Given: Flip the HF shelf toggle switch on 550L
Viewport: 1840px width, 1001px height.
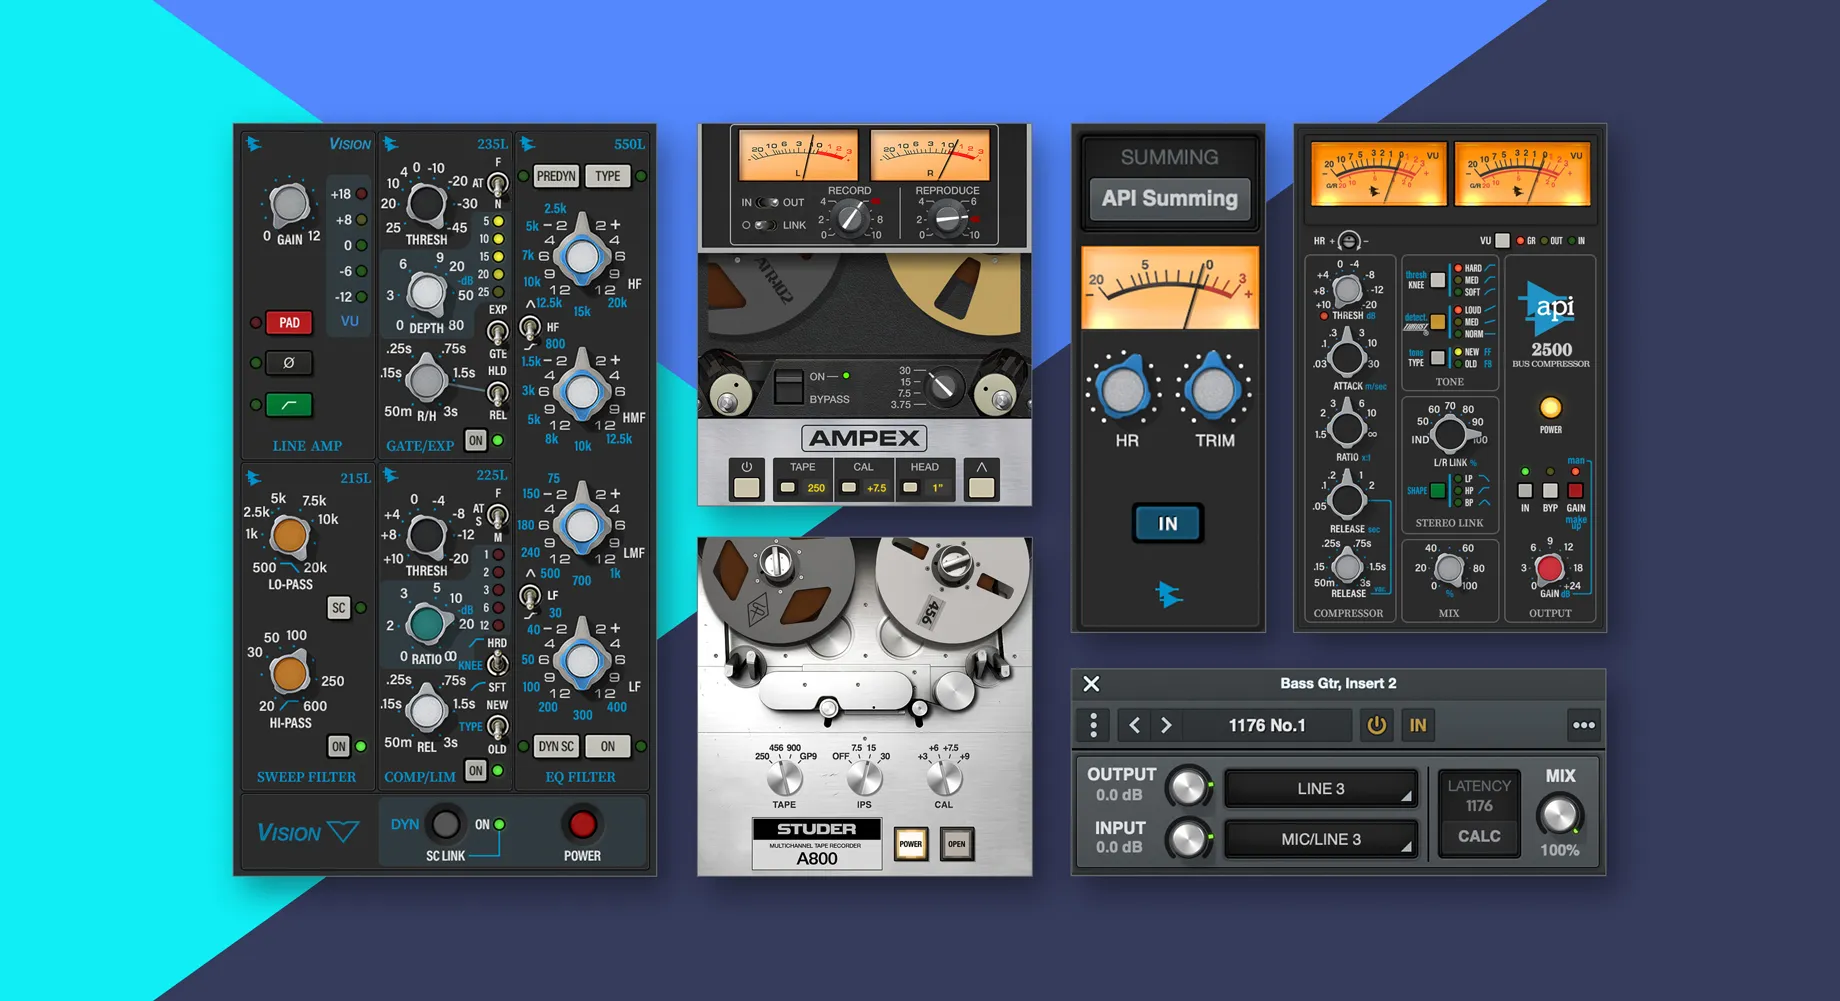Looking at the screenshot, I should (530, 328).
